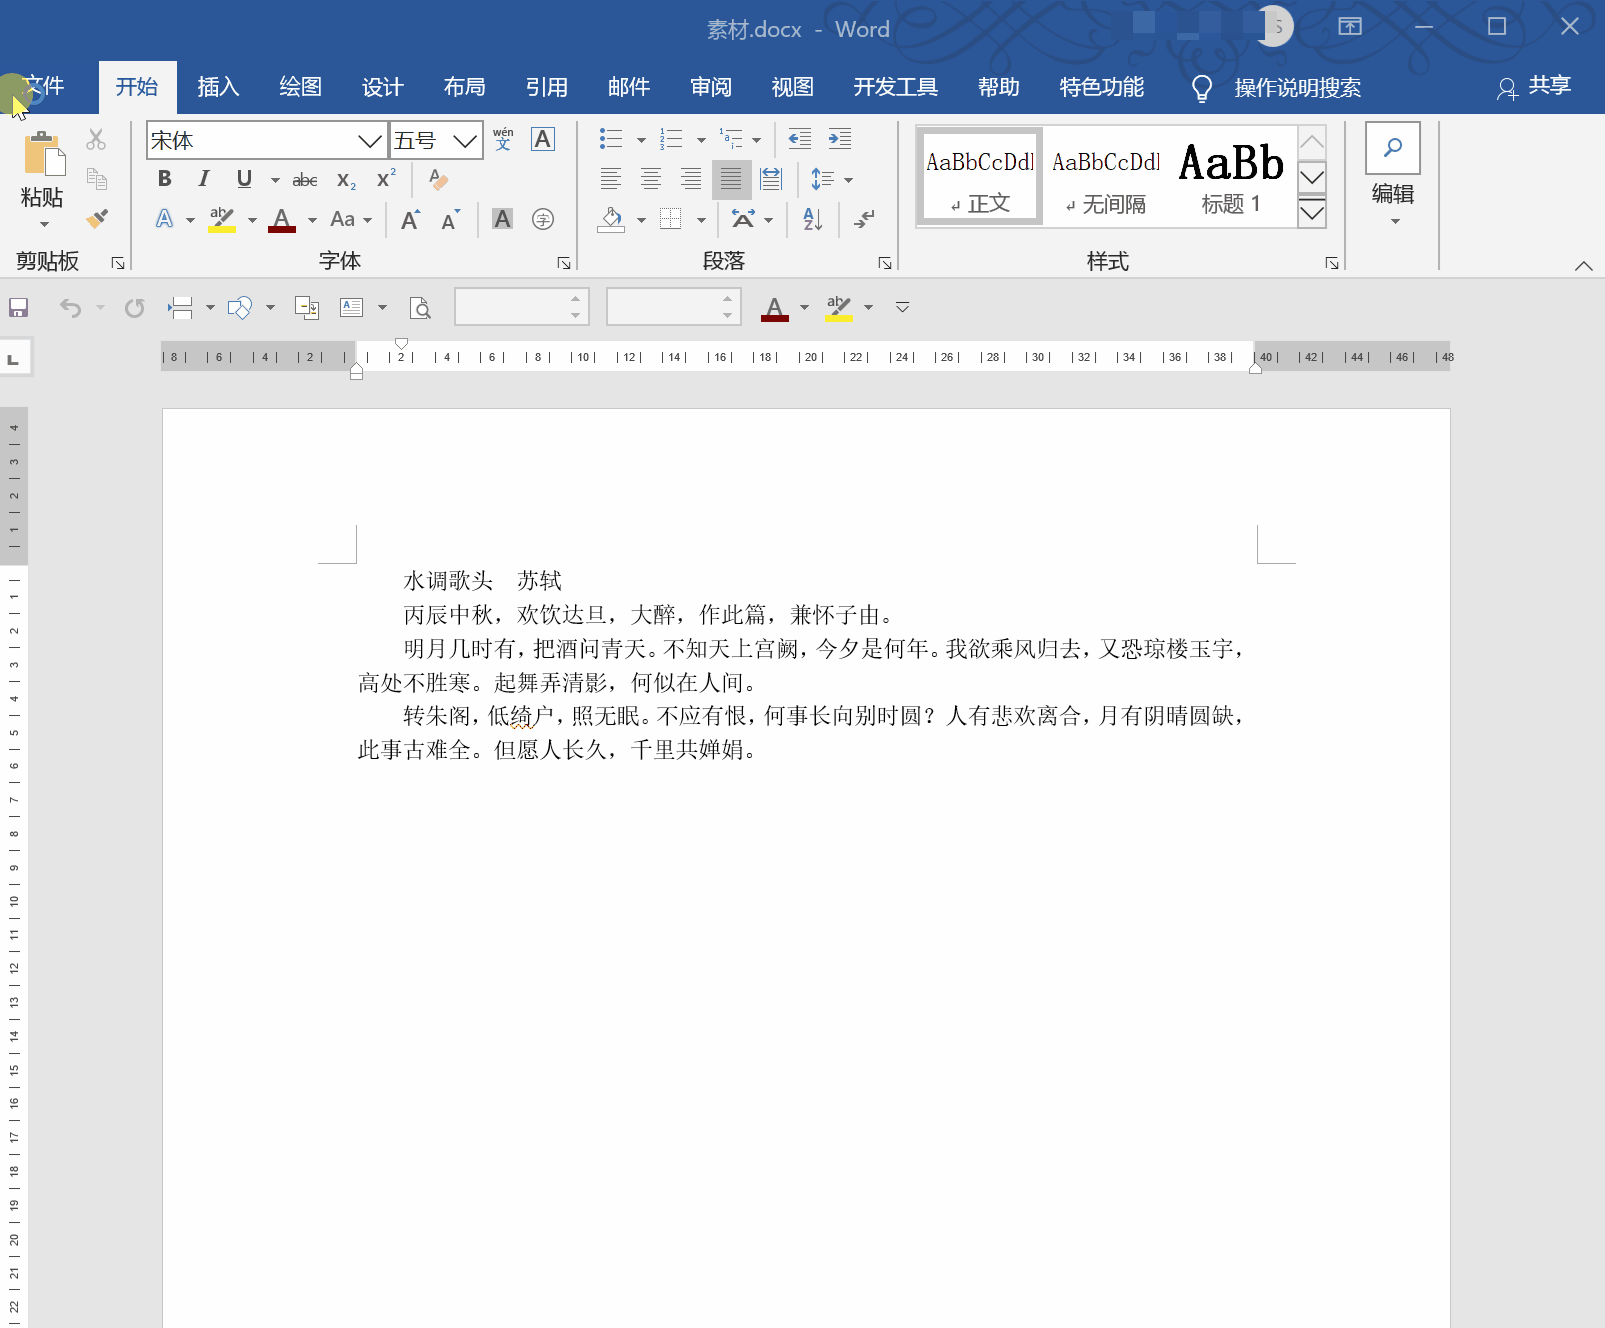Switch to the 开发工具 tab
The image size is (1605, 1328).
click(895, 88)
